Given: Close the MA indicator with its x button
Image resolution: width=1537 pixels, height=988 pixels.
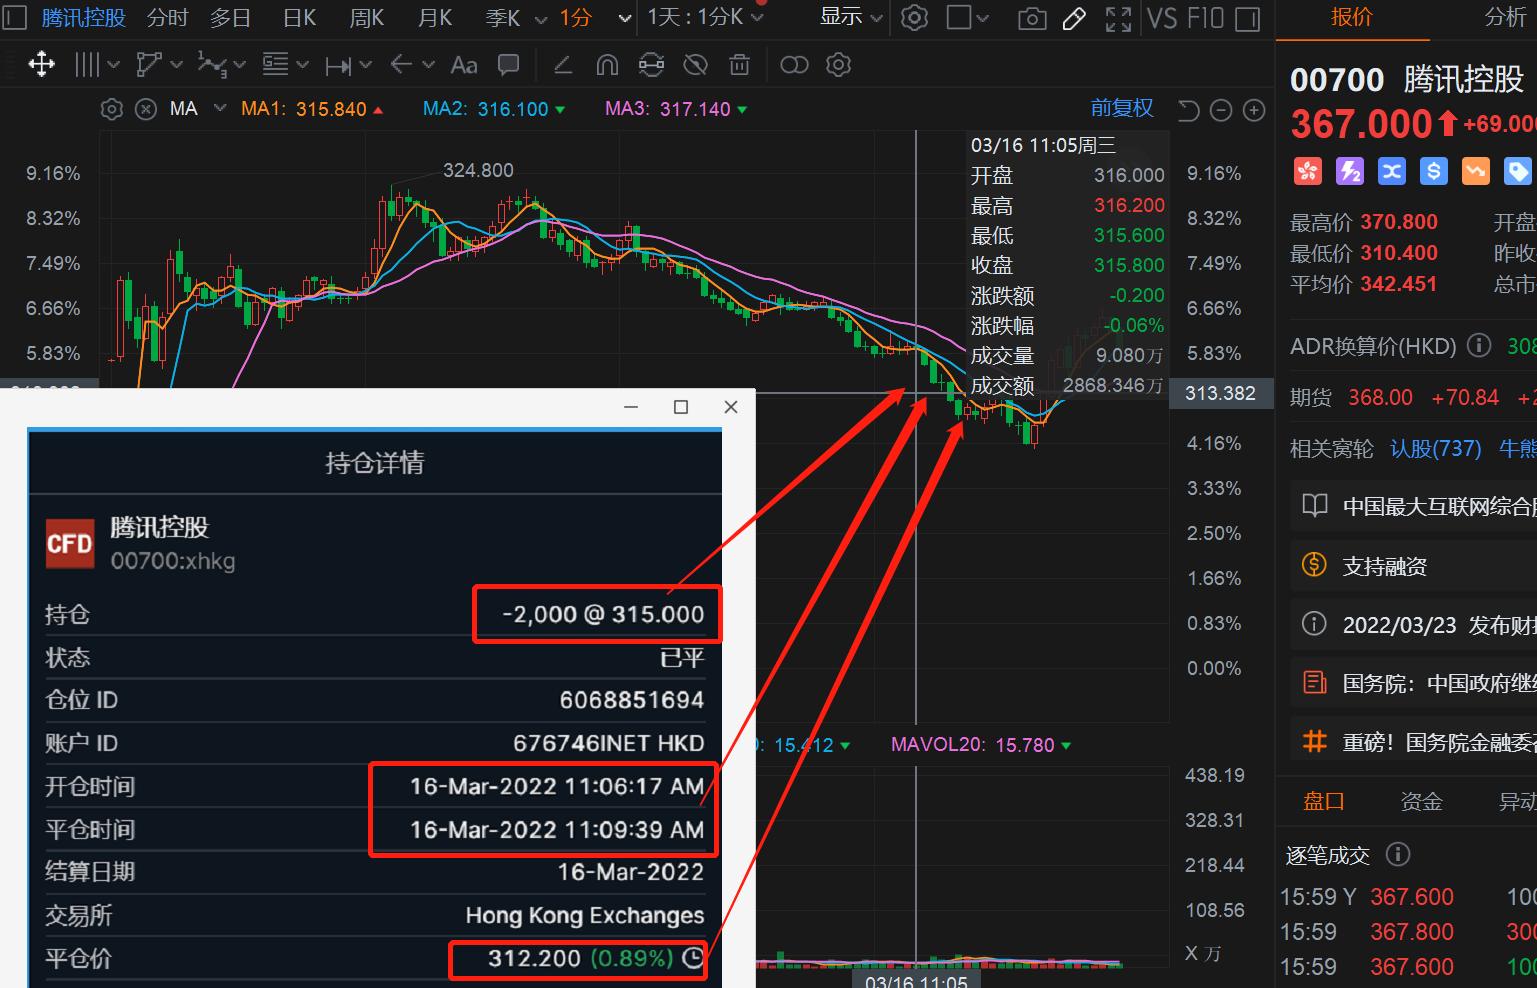Looking at the screenshot, I should click(146, 109).
